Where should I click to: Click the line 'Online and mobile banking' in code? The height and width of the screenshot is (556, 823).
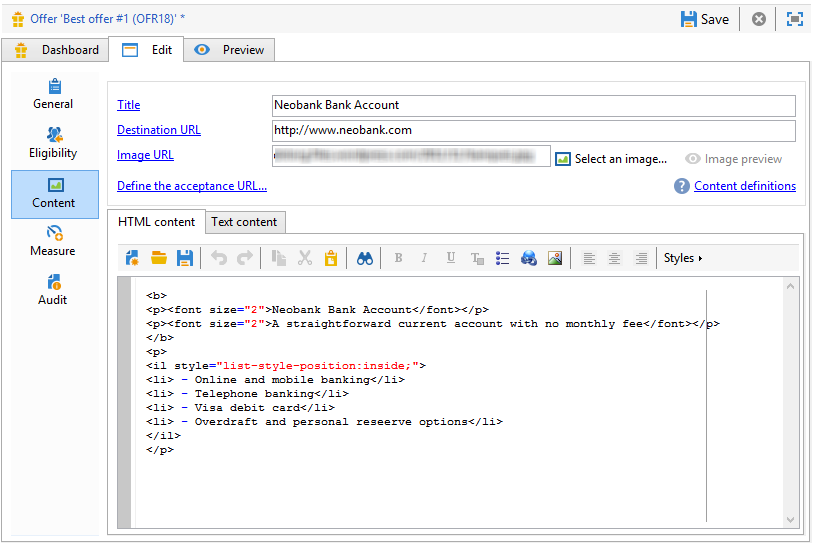click(275, 380)
